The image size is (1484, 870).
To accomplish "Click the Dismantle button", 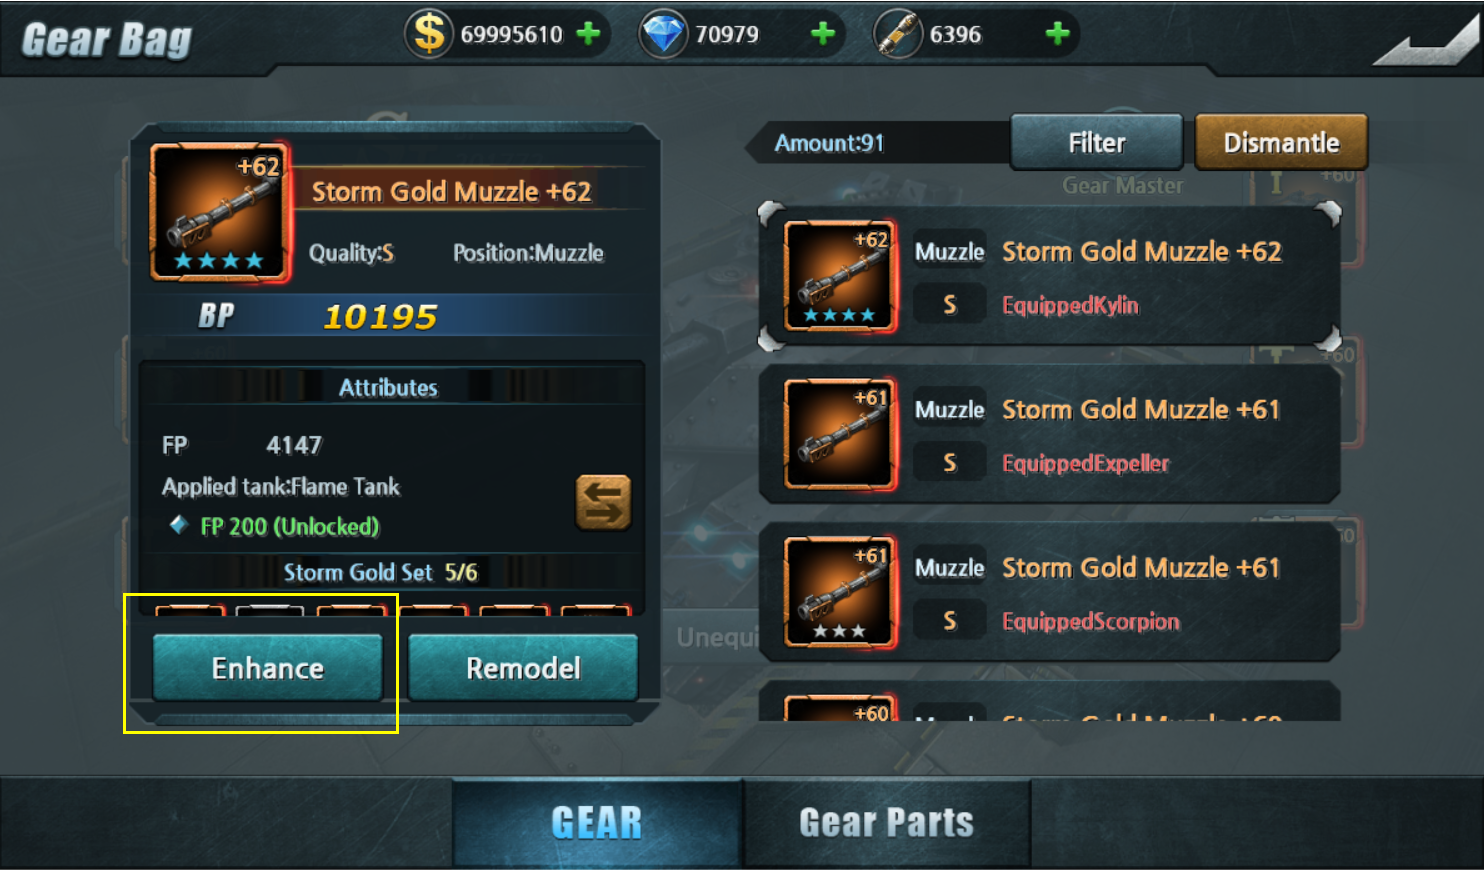I will pyautogui.click(x=1281, y=143).
